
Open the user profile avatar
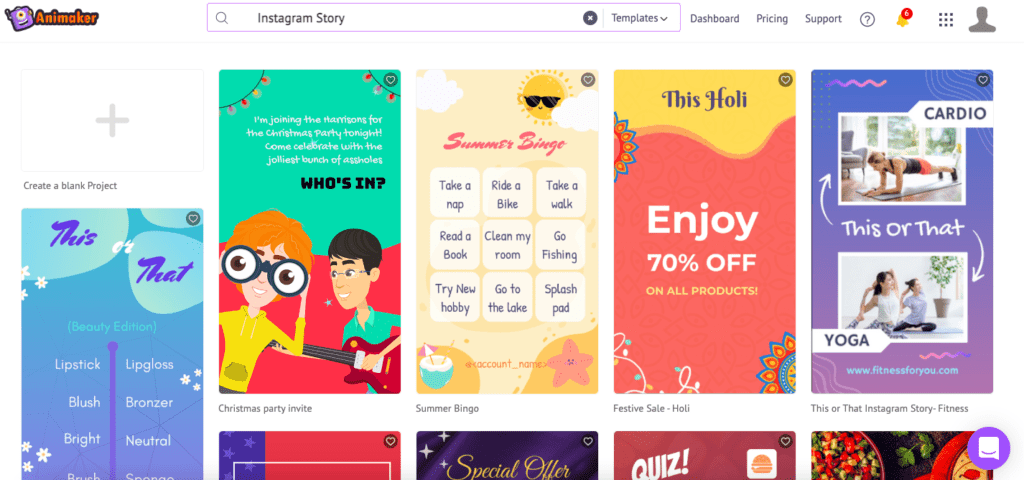982,19
